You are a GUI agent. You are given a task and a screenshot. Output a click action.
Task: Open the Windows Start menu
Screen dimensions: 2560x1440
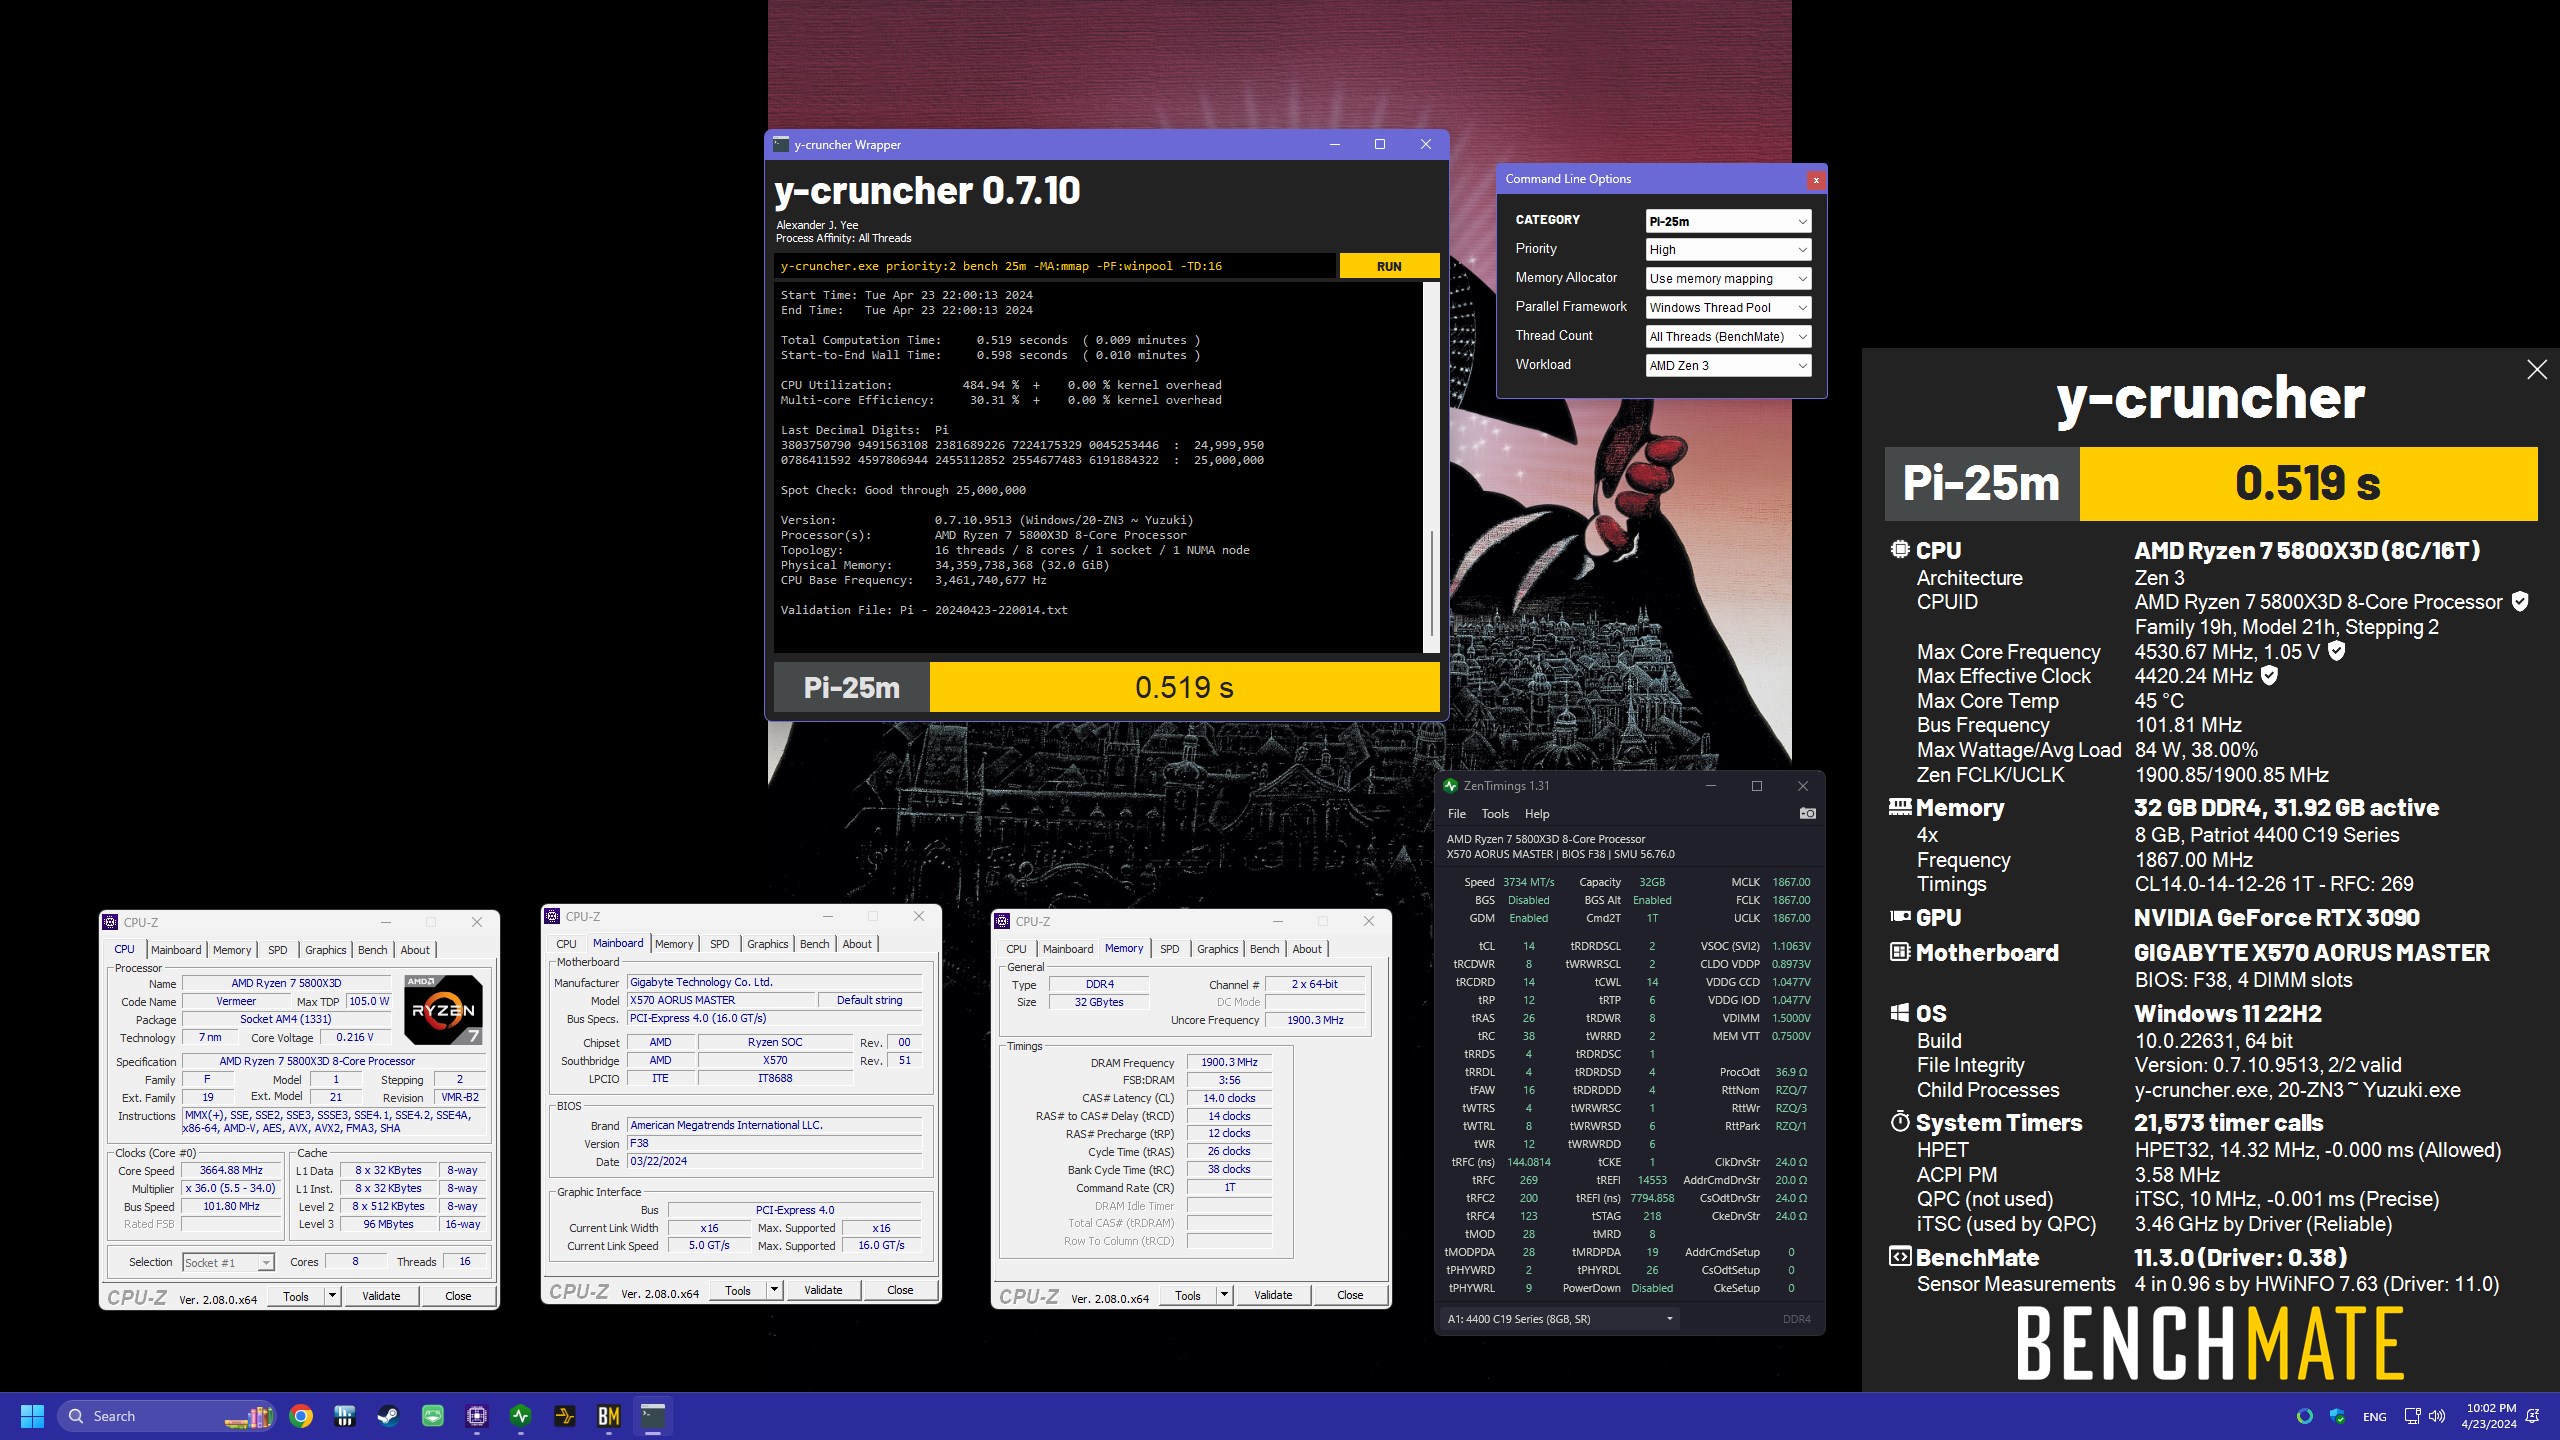[x=32, y=1416]
